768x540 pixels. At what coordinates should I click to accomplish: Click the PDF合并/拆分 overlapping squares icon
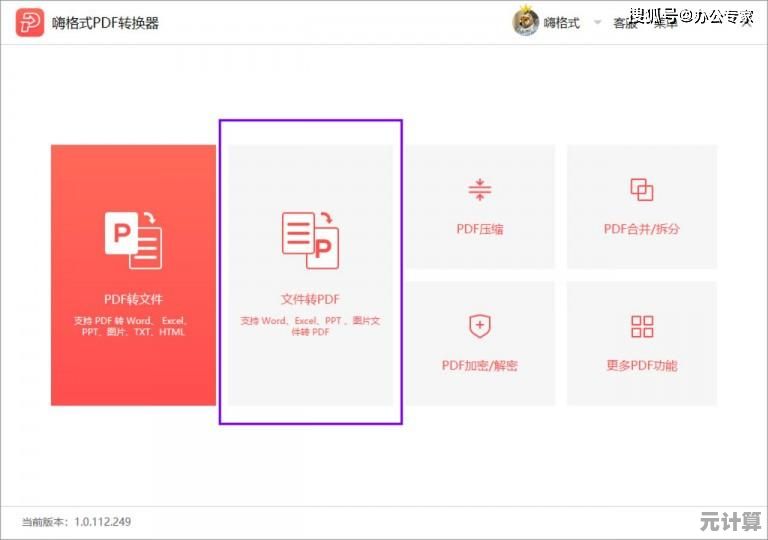coord(642,190)
